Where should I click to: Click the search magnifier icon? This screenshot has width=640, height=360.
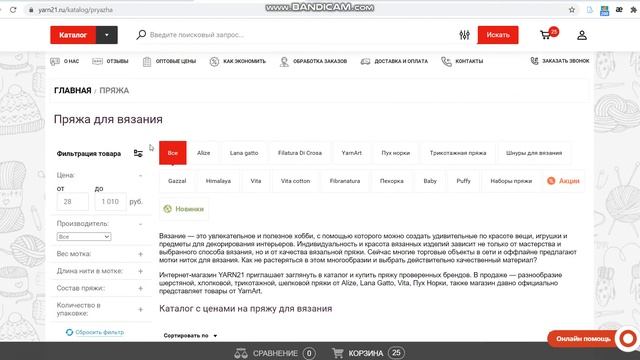[141, 35]
